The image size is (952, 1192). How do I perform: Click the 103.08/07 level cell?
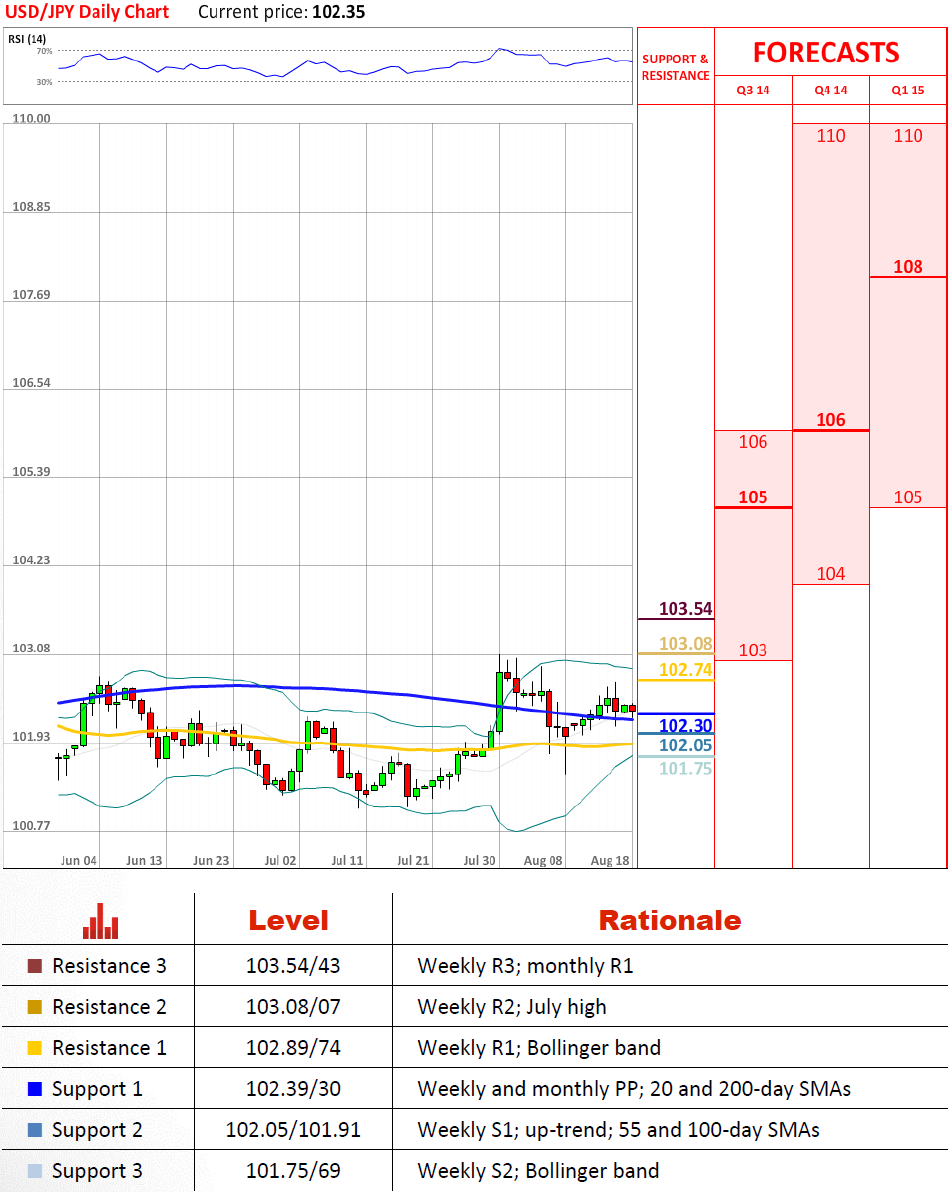[293, 1007]
